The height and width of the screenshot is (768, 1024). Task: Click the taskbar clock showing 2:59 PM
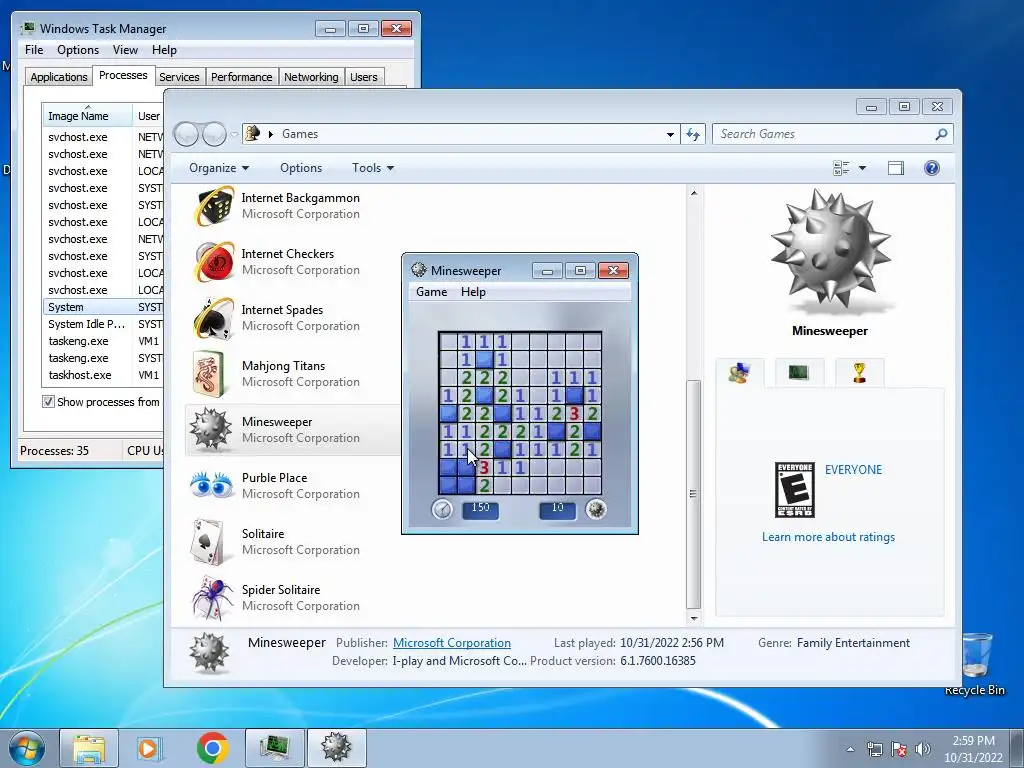(973, 749)
